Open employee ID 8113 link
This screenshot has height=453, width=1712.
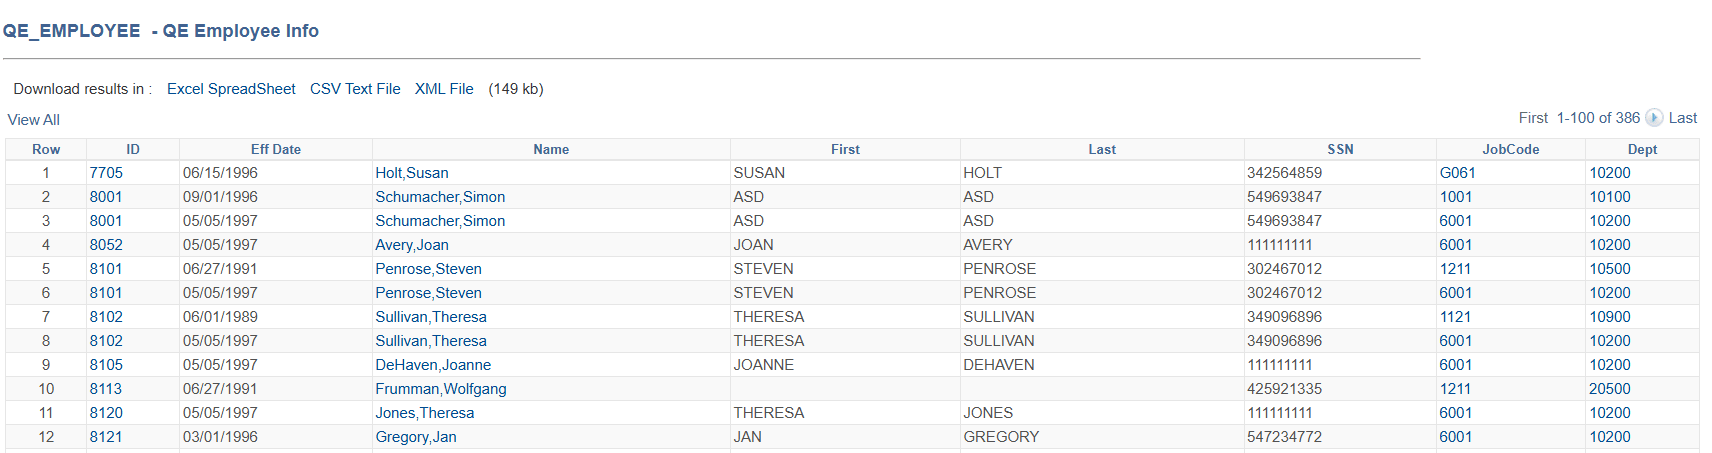coord(106,389)
